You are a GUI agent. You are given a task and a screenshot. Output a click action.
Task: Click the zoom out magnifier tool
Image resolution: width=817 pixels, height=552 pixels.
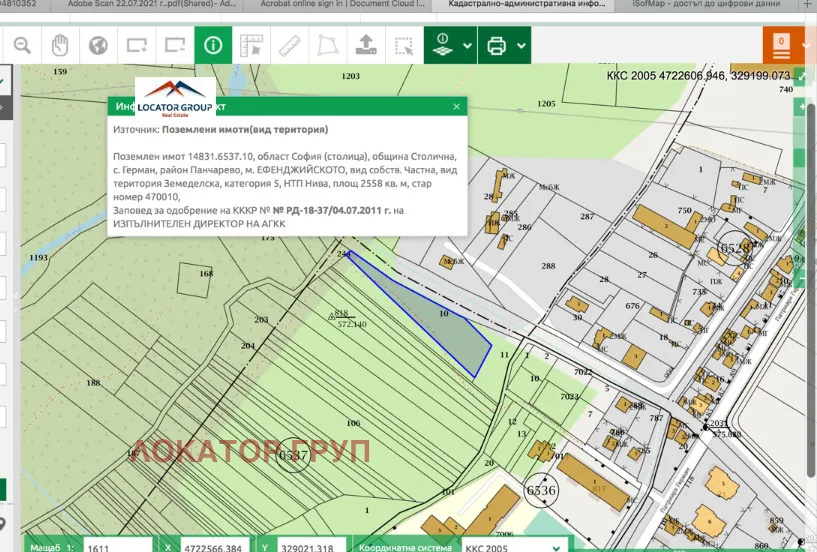point(22,45)
